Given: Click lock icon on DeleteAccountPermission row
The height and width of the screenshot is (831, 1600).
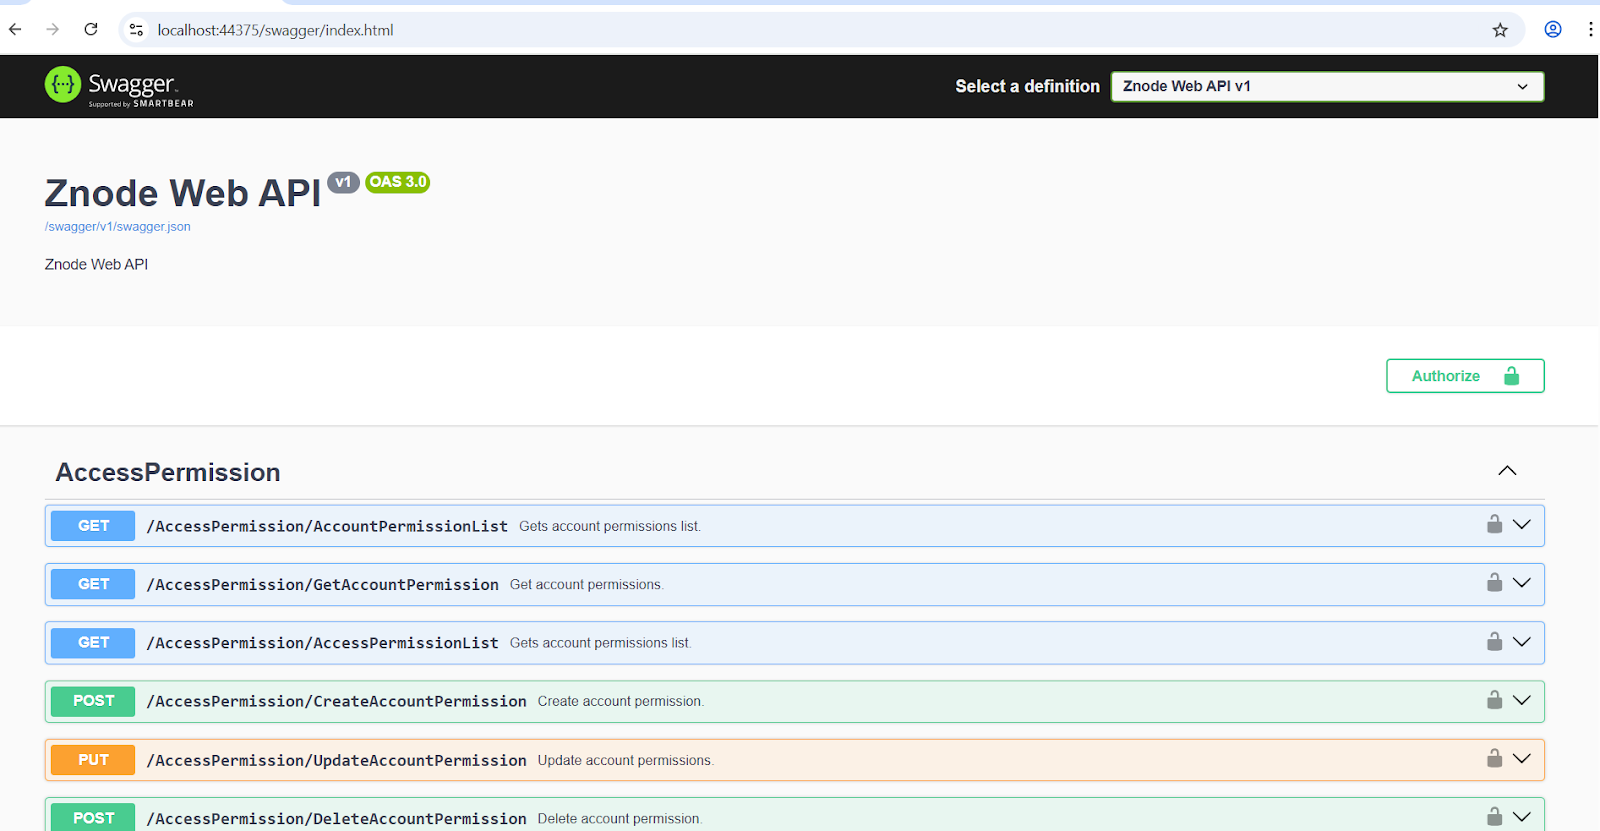Looking at the screenshot, I should [1494, 816].
